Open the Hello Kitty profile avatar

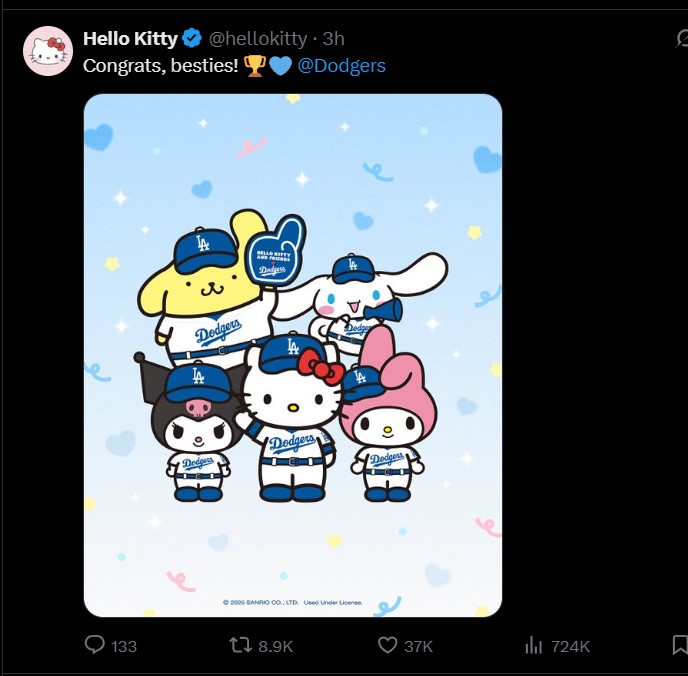click(48, 51)
